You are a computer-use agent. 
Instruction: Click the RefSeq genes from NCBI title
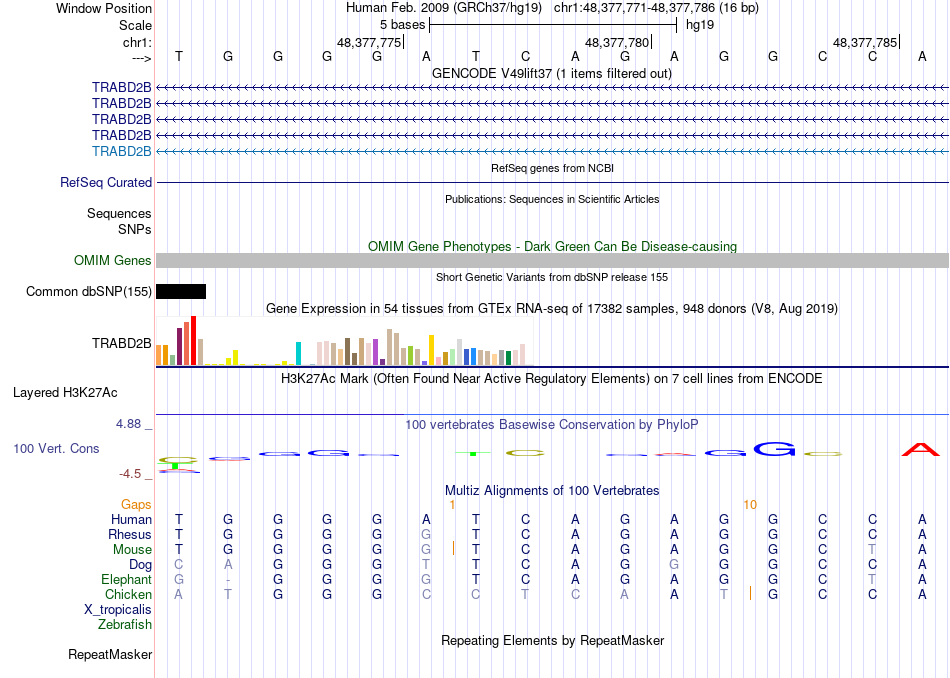point(552,168)
